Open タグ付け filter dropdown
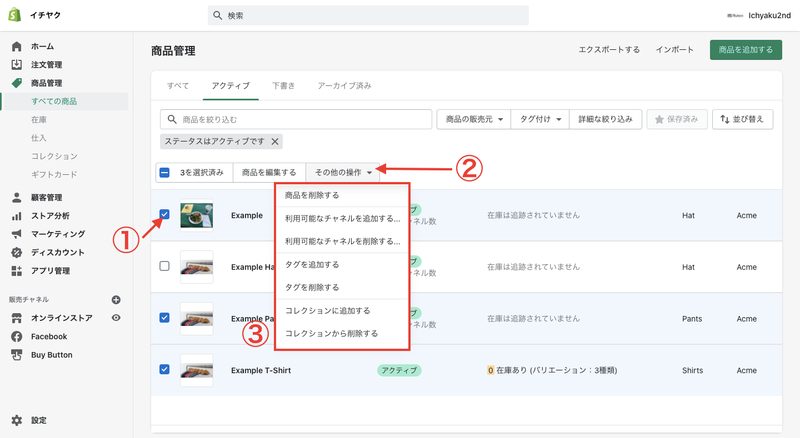Viewport: 800px width, 438px height. click(x=540, y=119)
